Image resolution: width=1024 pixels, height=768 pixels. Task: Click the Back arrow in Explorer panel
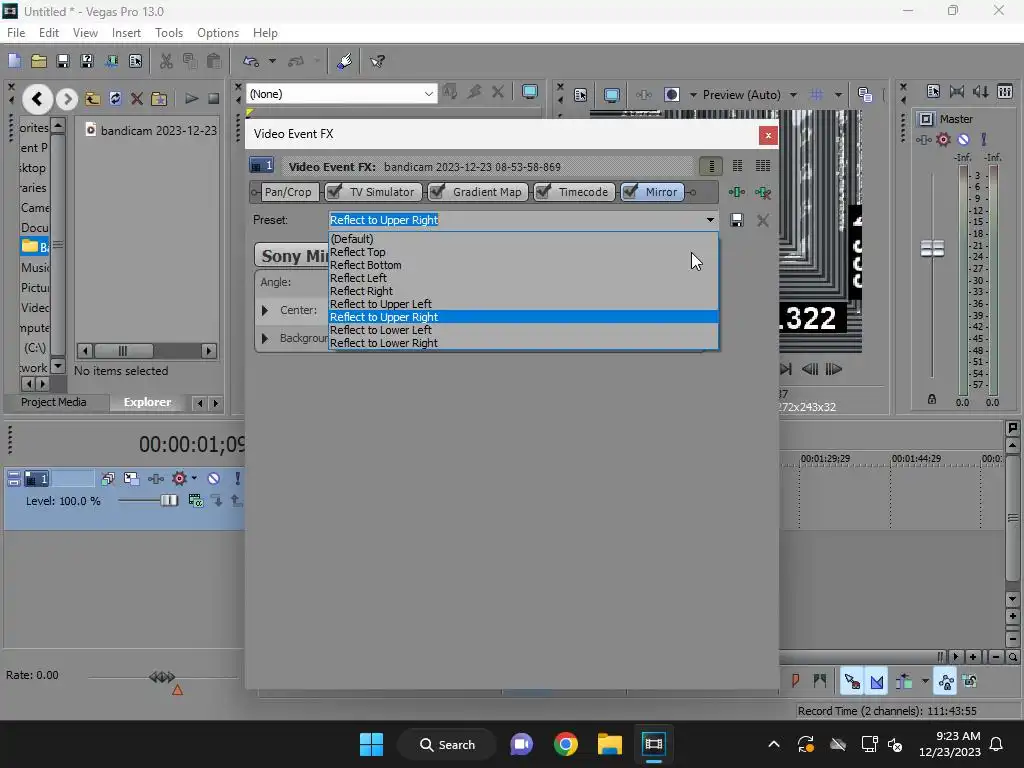coord(37,99)
